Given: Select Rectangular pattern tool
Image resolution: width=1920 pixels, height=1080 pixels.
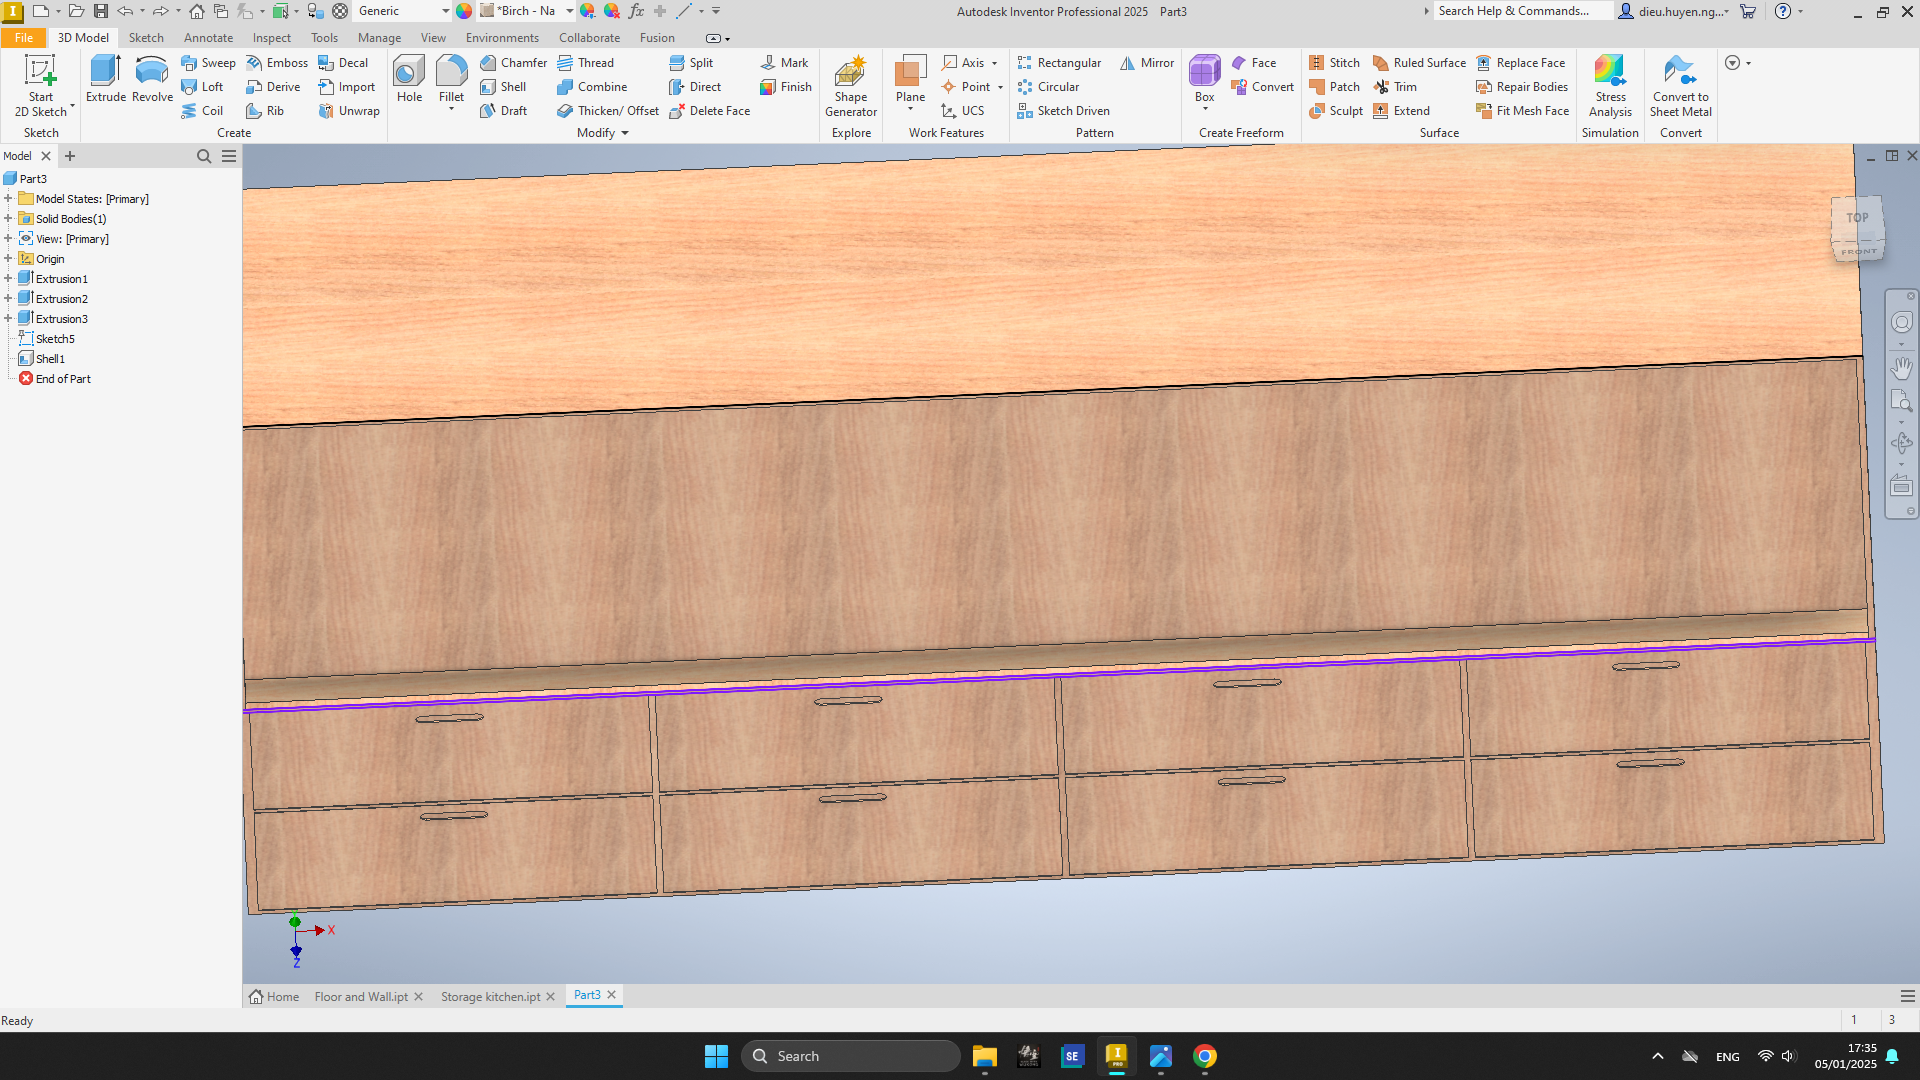Looking at the screenshot, I should 1059,62.
